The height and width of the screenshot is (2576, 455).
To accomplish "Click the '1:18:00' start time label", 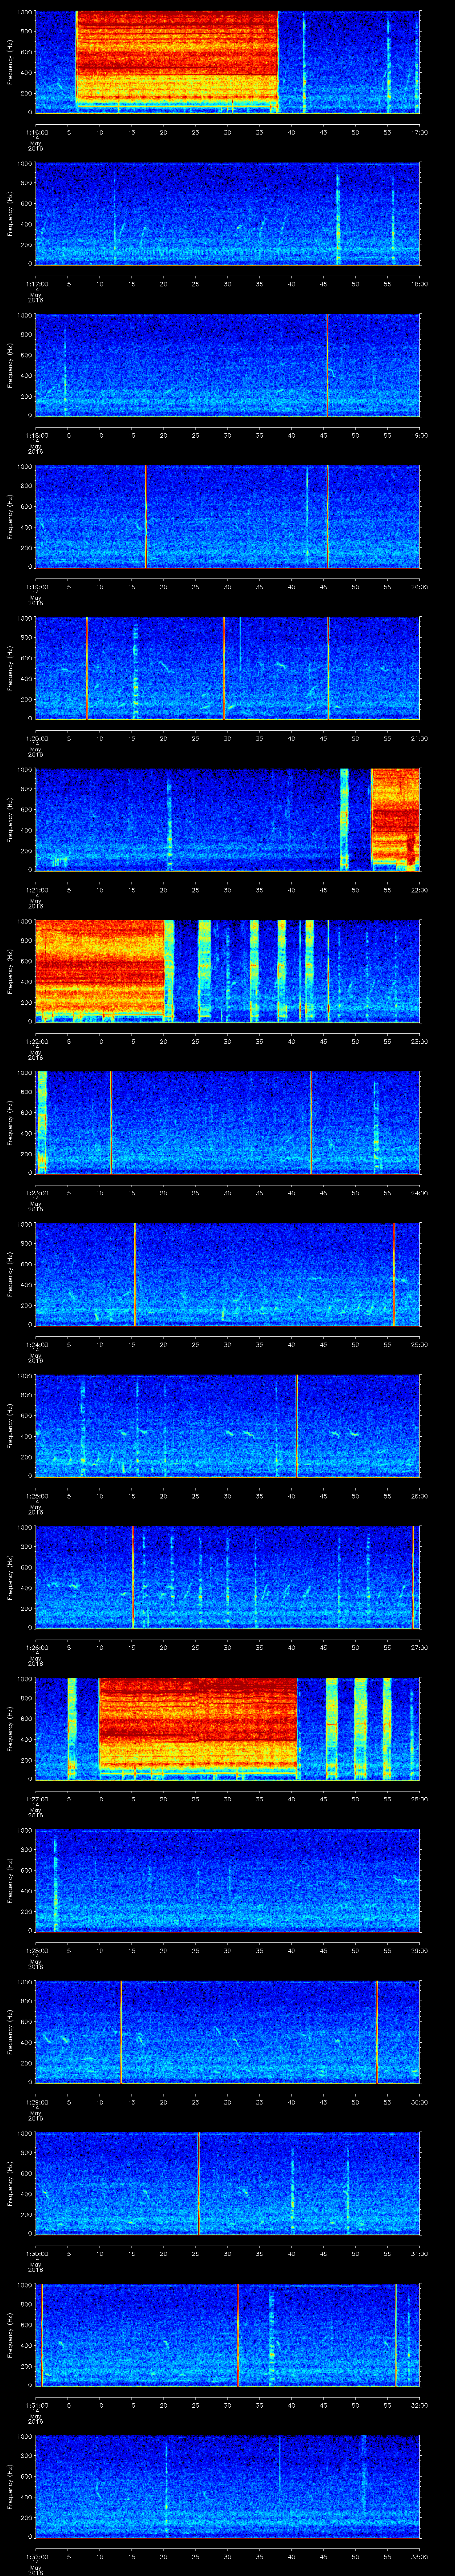I will [36, 435].
